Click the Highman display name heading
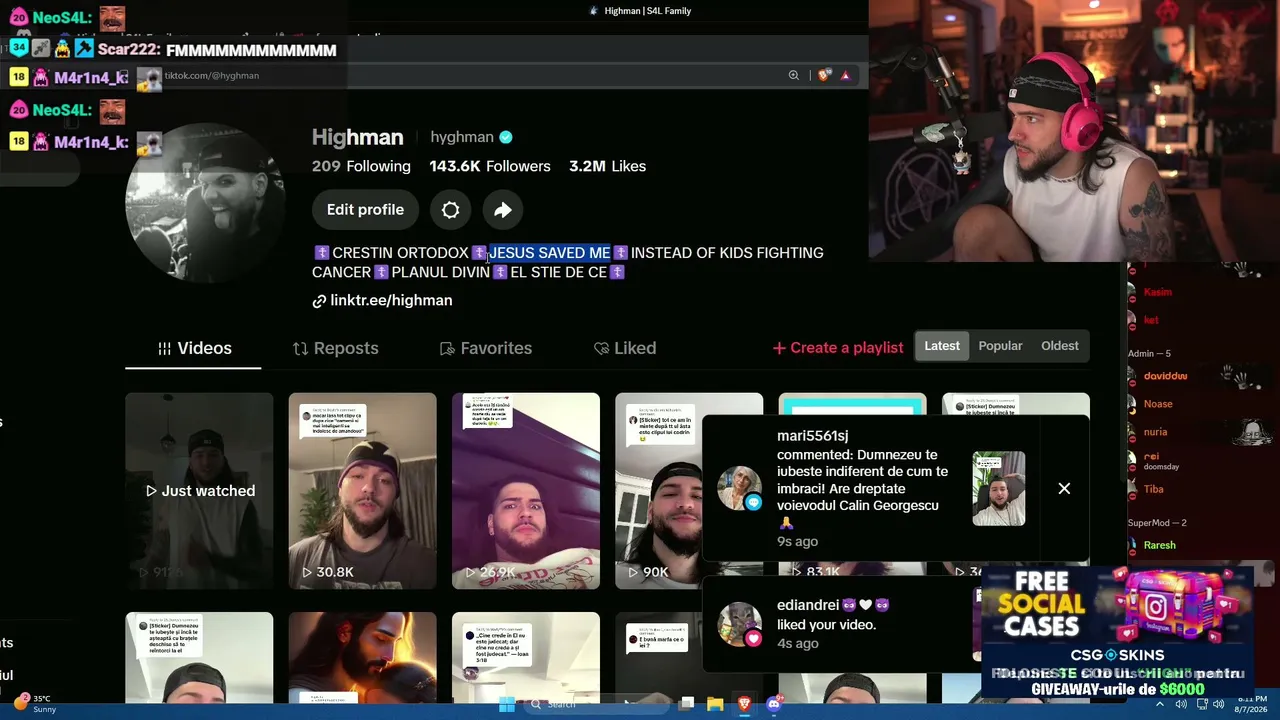This screenshot has width=1280, height=720. point(357,138)
